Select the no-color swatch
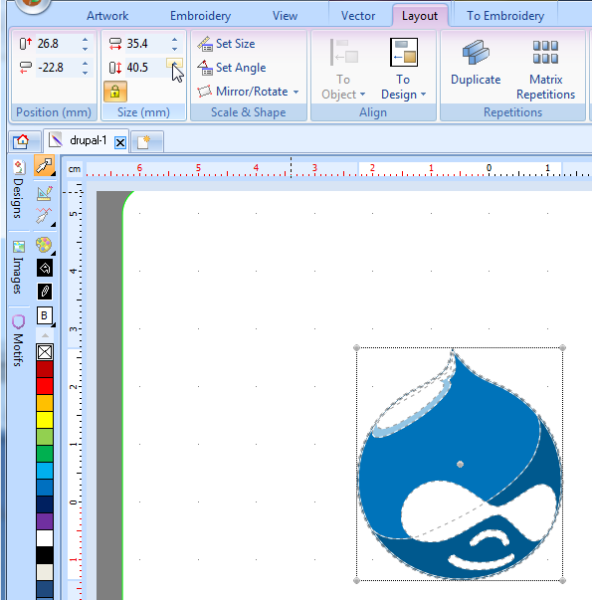 (x=45, y=352)
